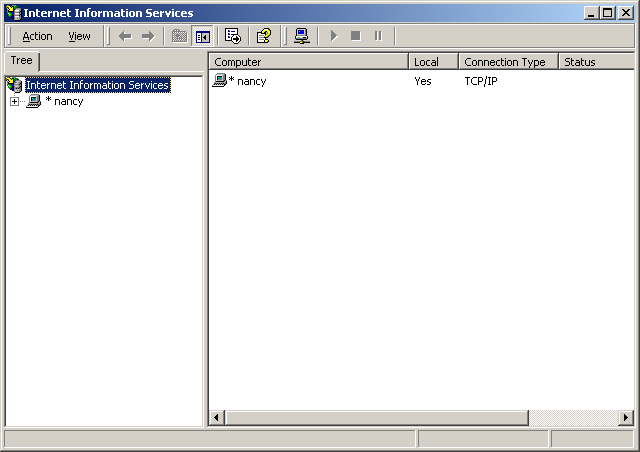
Task: Open the View menu
Action: (x=79, y=36)
